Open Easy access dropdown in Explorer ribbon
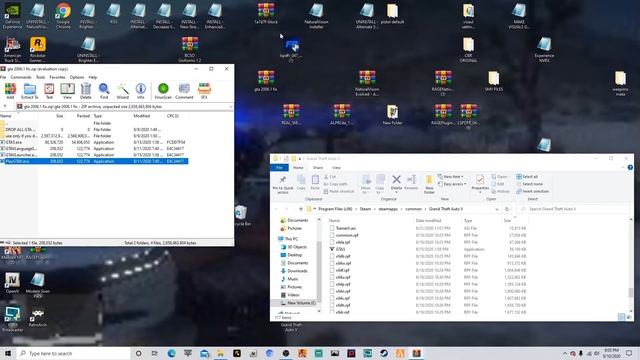The image size is (640, 360). click(x=452, y=184)
